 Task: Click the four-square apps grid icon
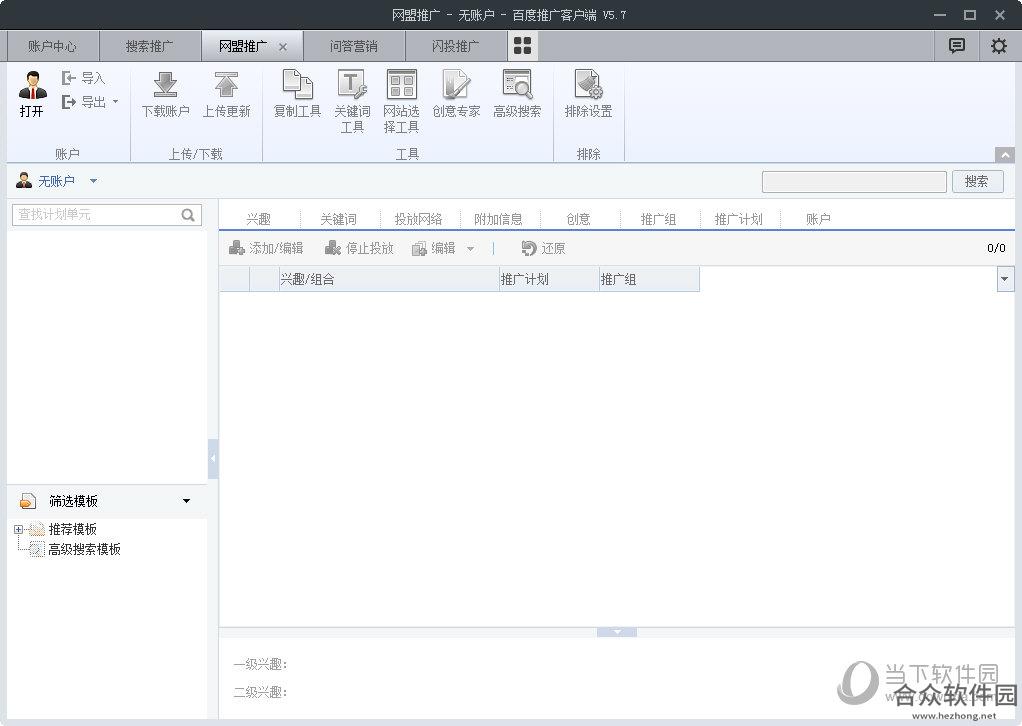523,46
